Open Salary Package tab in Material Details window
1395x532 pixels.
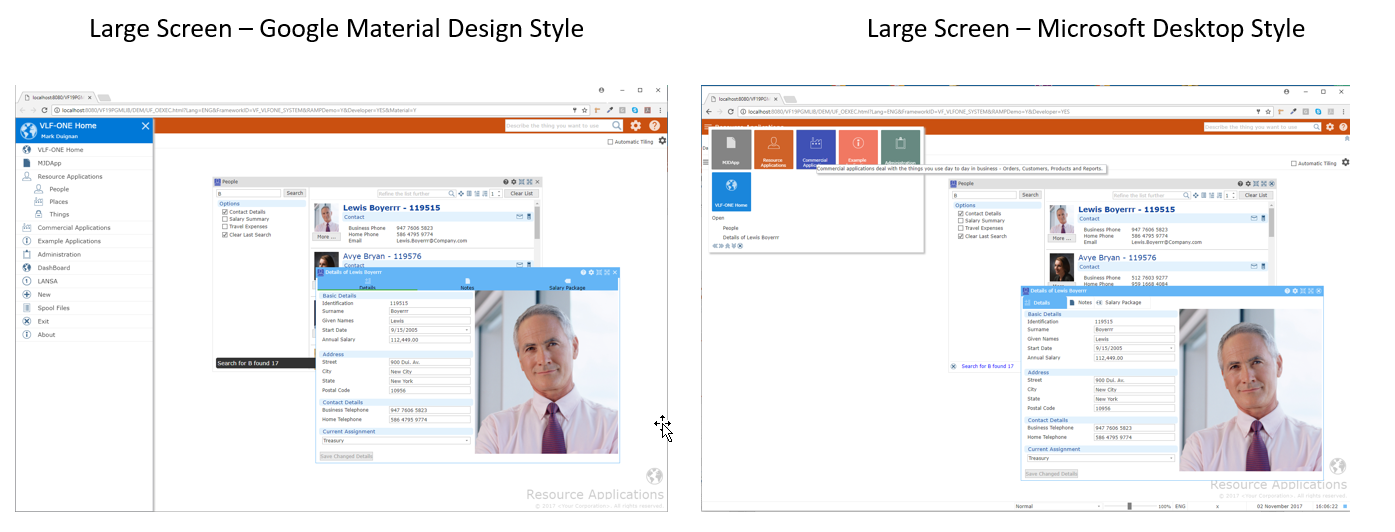(567, 284)
